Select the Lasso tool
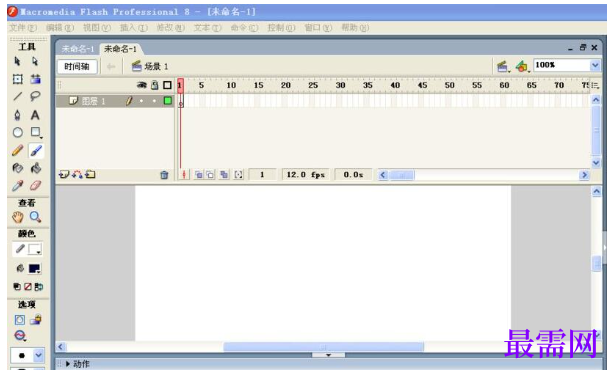Viewport: 616px width, 375px height. tap(35, 96)
